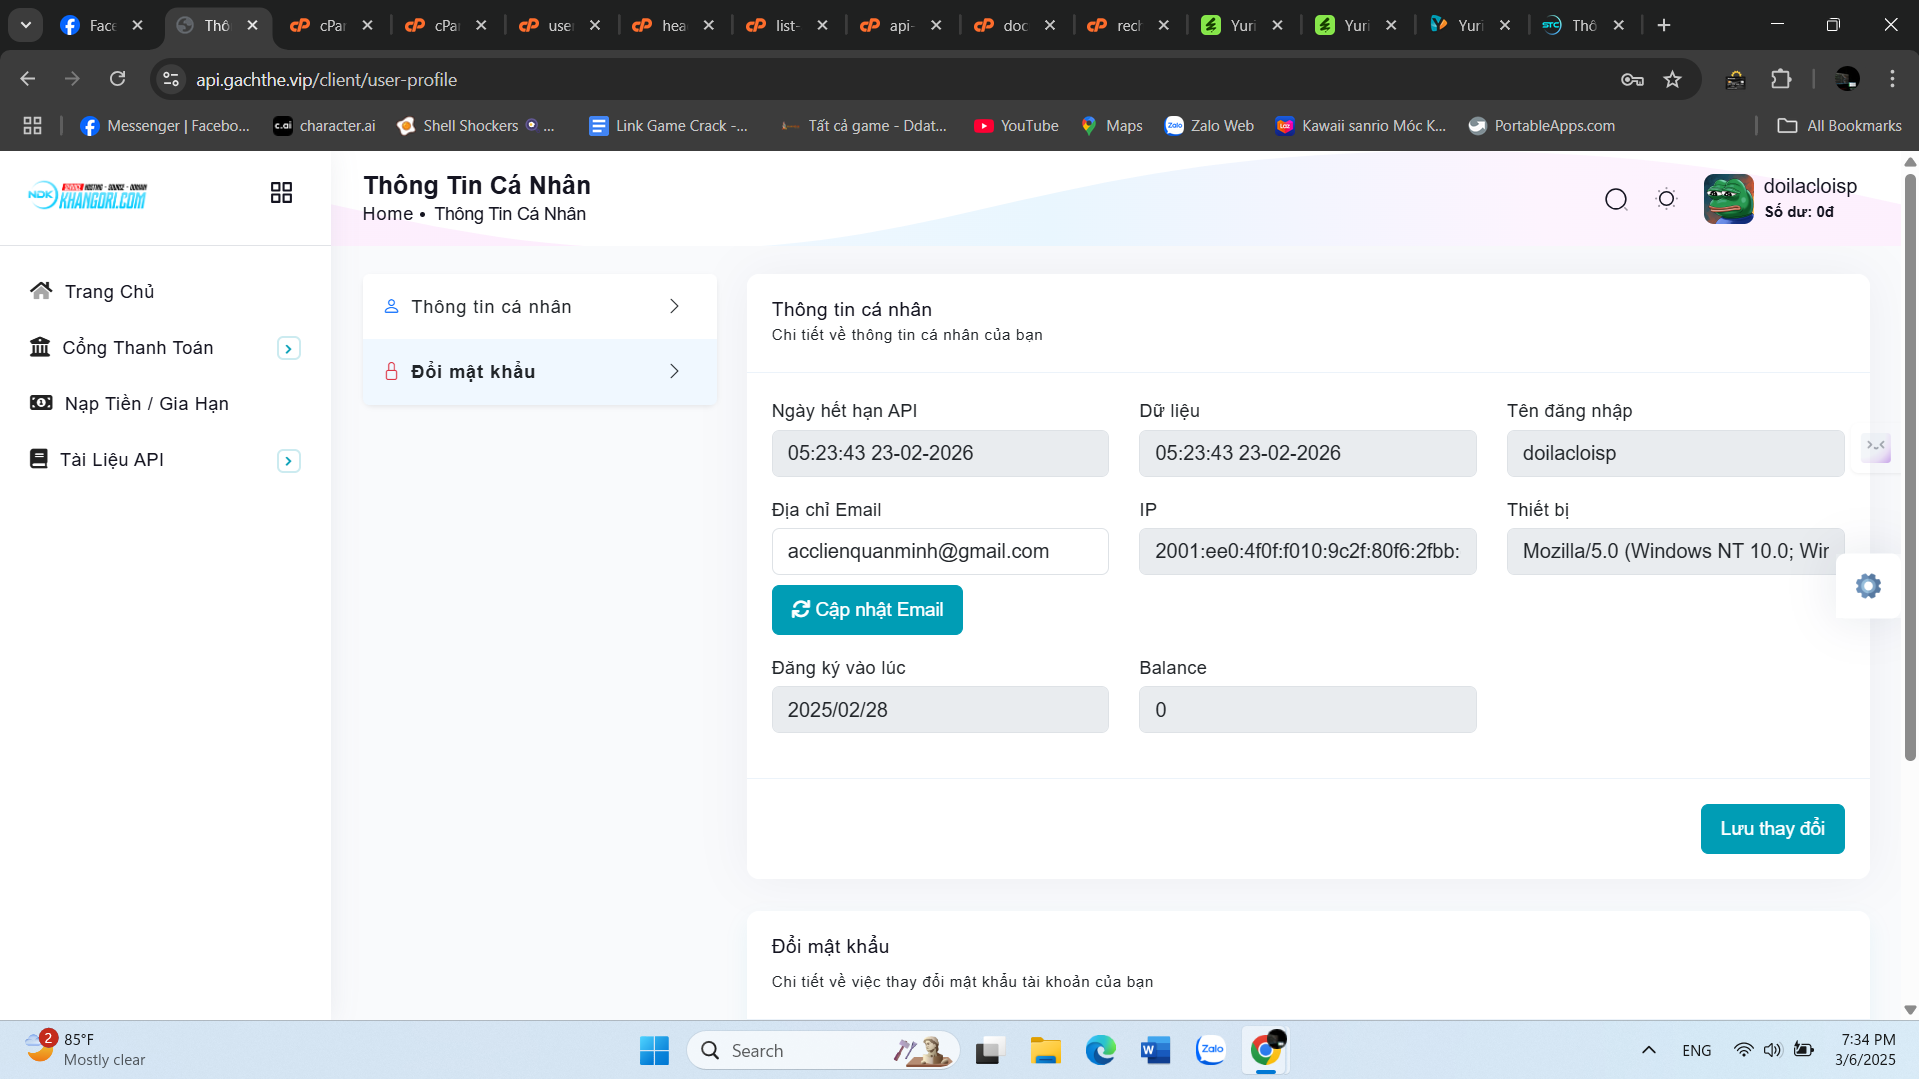Image resolution: width=1919 pixels, height=1079 pixels.
Task: Click the Cập nhật Email button
Action: [x=867, y=610]
